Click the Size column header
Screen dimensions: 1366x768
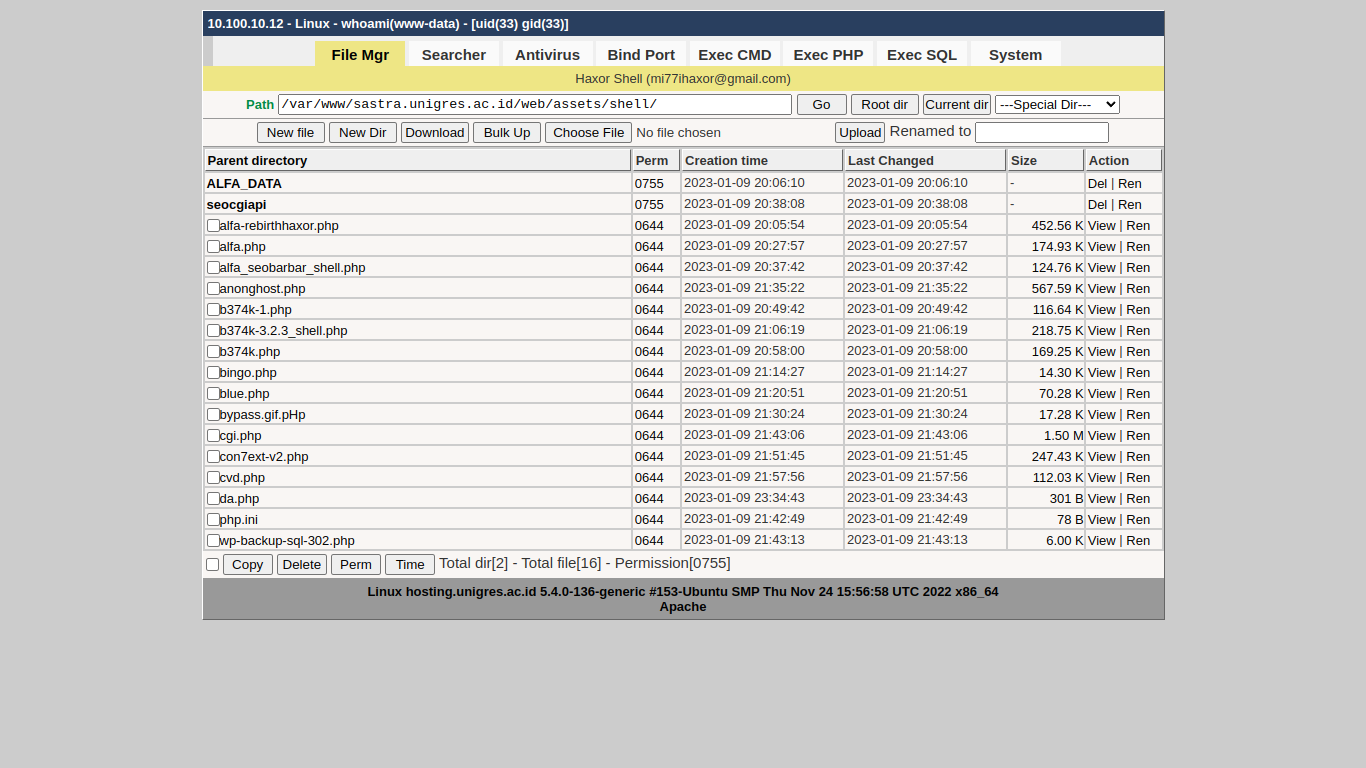[1045, 160]
